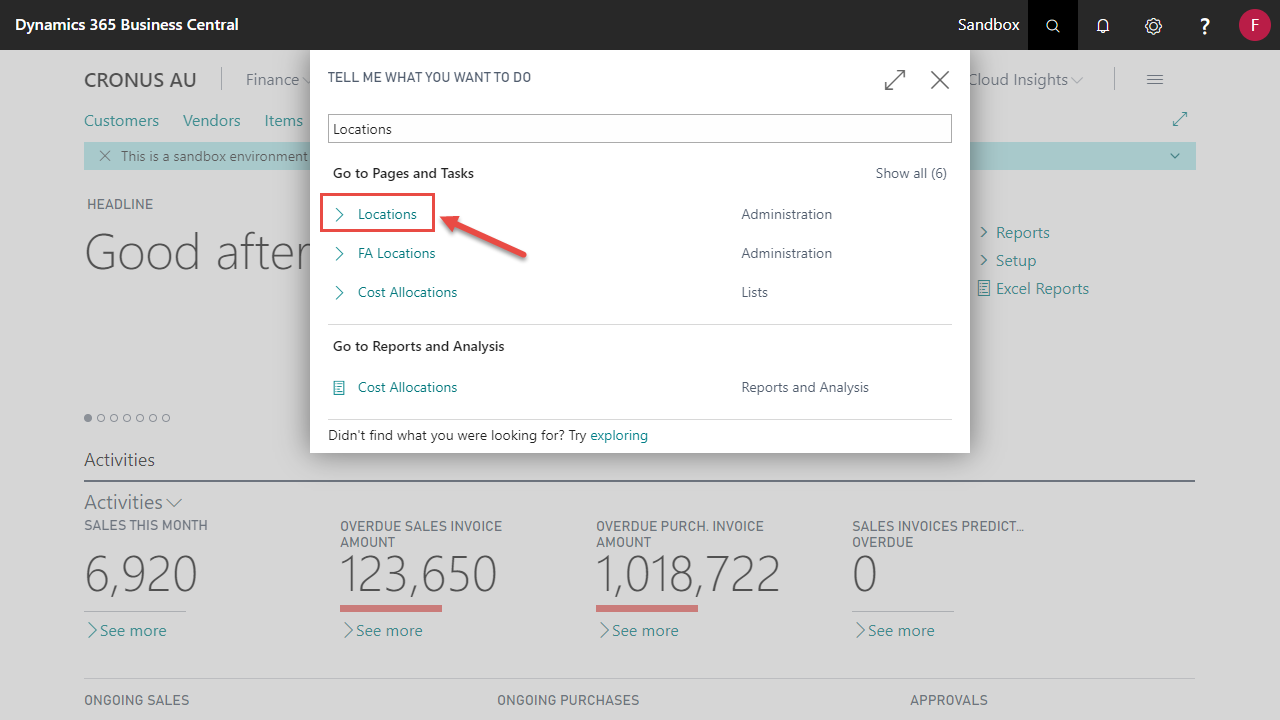Open the Cost Allocations report result
This screenshot has width=1280, height=720.
[x=407, y=387]
